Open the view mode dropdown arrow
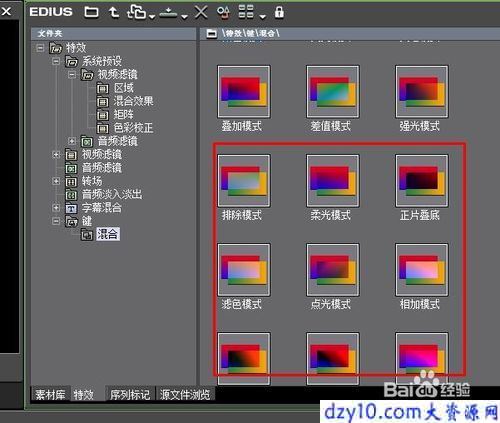Image resolution: width=500 pixels, height=423 pixels. click(x=263, y=16)
